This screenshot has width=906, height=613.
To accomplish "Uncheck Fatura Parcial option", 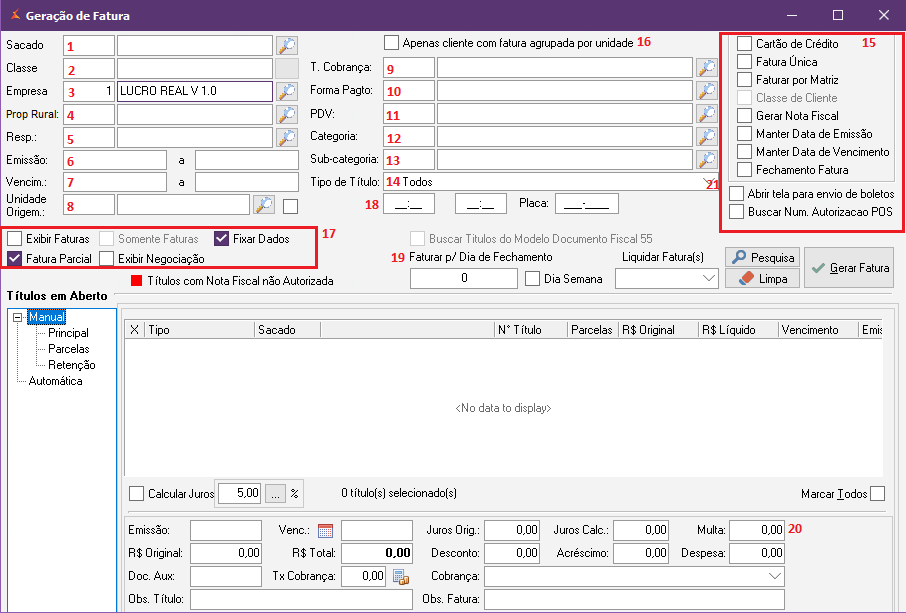I will pos(14,259).
